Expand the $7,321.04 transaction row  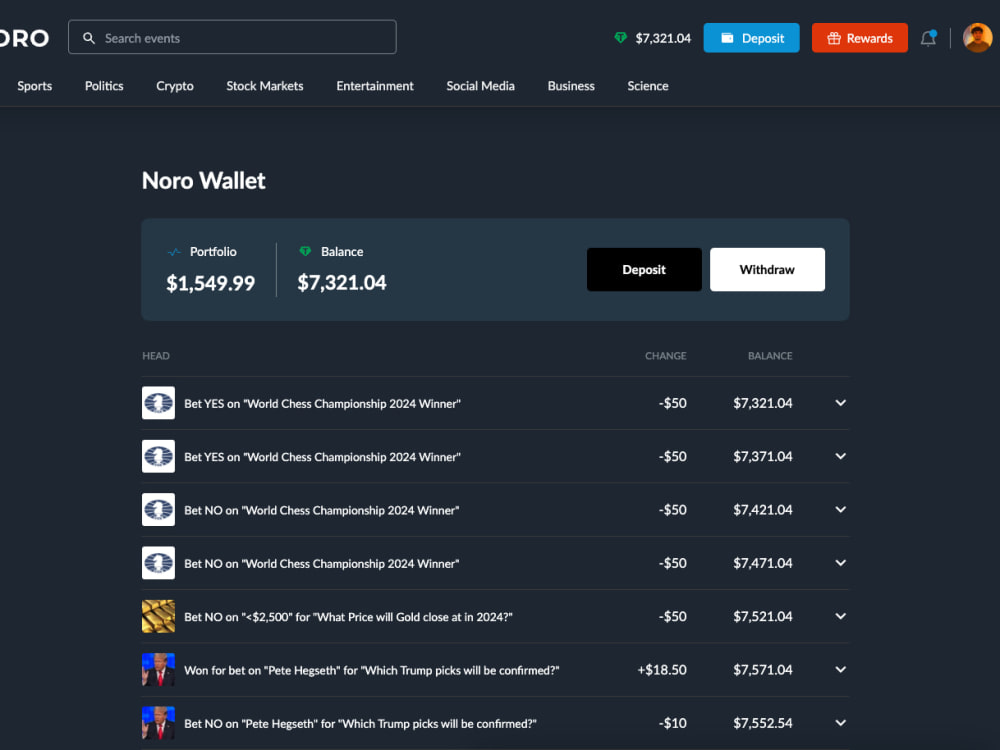pos(841,403)
